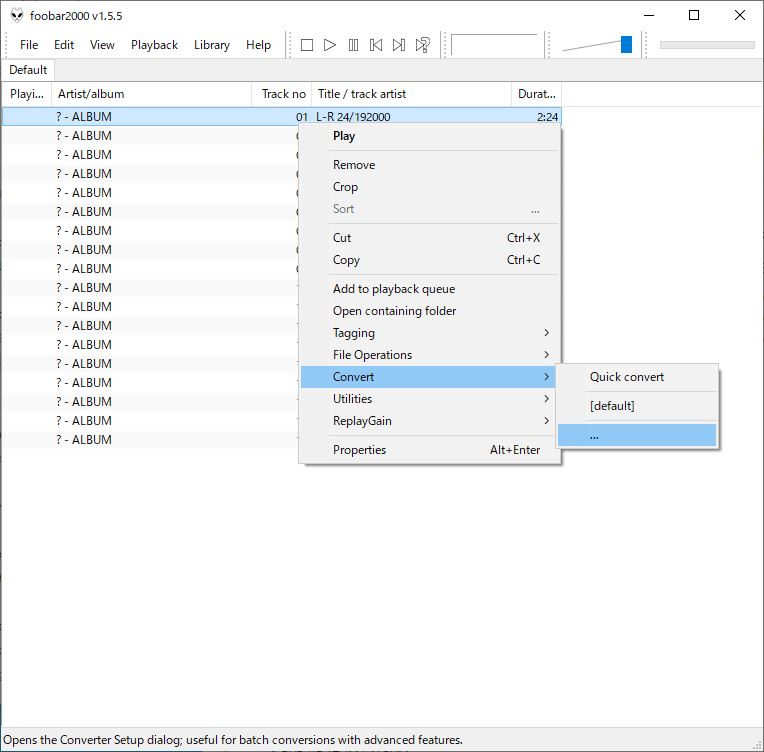Adjust the volume slider handle
Viewport: 764px width, 752px height.
(x=626, y=44)
